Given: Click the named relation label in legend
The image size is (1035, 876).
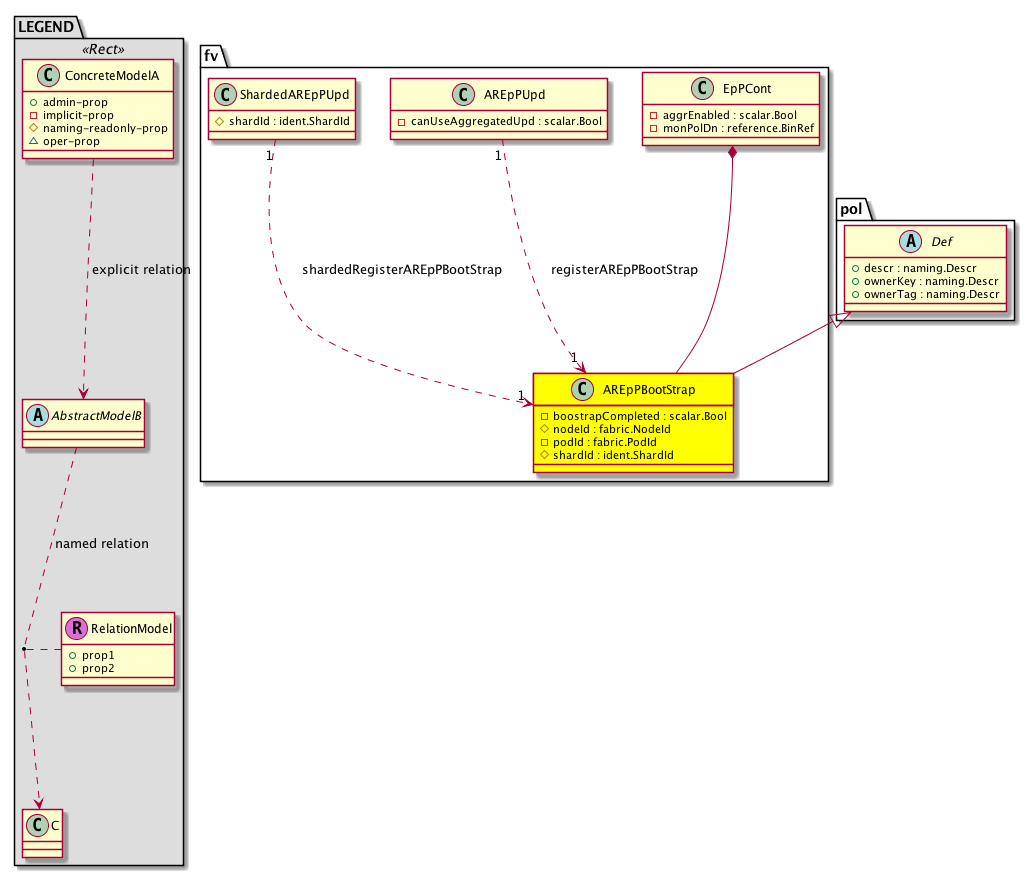Looking at the screenshot, I should coord(102,544).
